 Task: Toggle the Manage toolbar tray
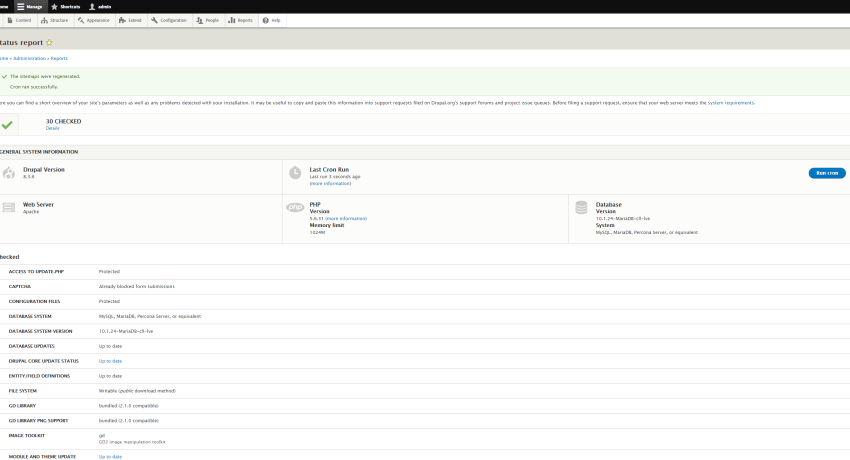tap(29, 6)
